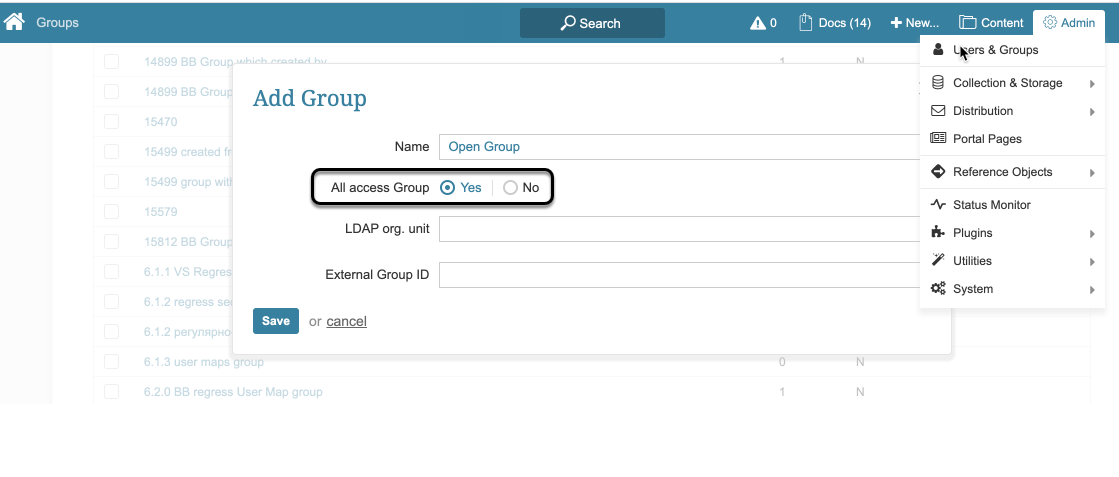Tick the checkbox for group 15470

[x=111, y=121]
